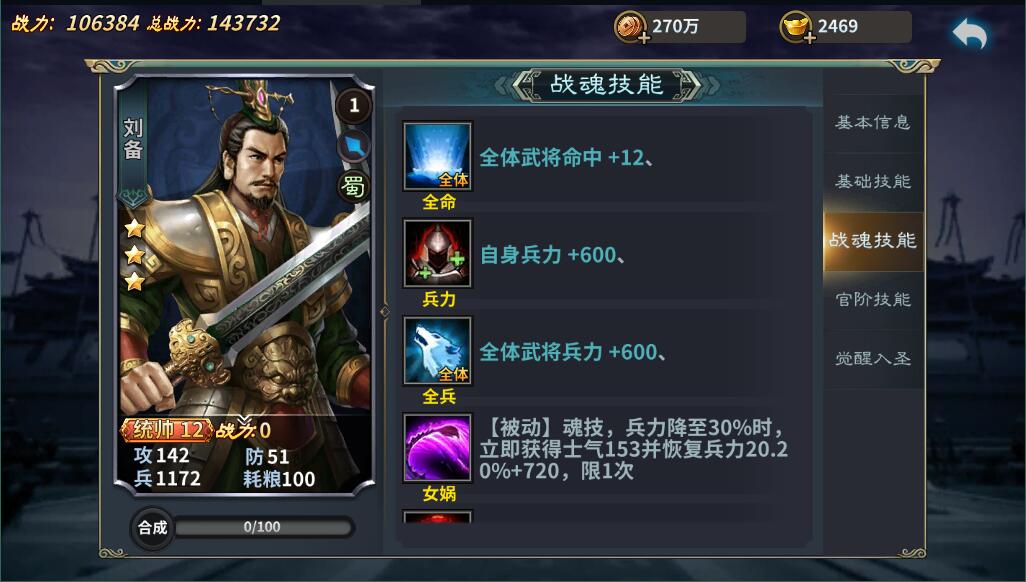
Task: Click the 0/100 synthesis progress bar
Action: coord(263,527)
